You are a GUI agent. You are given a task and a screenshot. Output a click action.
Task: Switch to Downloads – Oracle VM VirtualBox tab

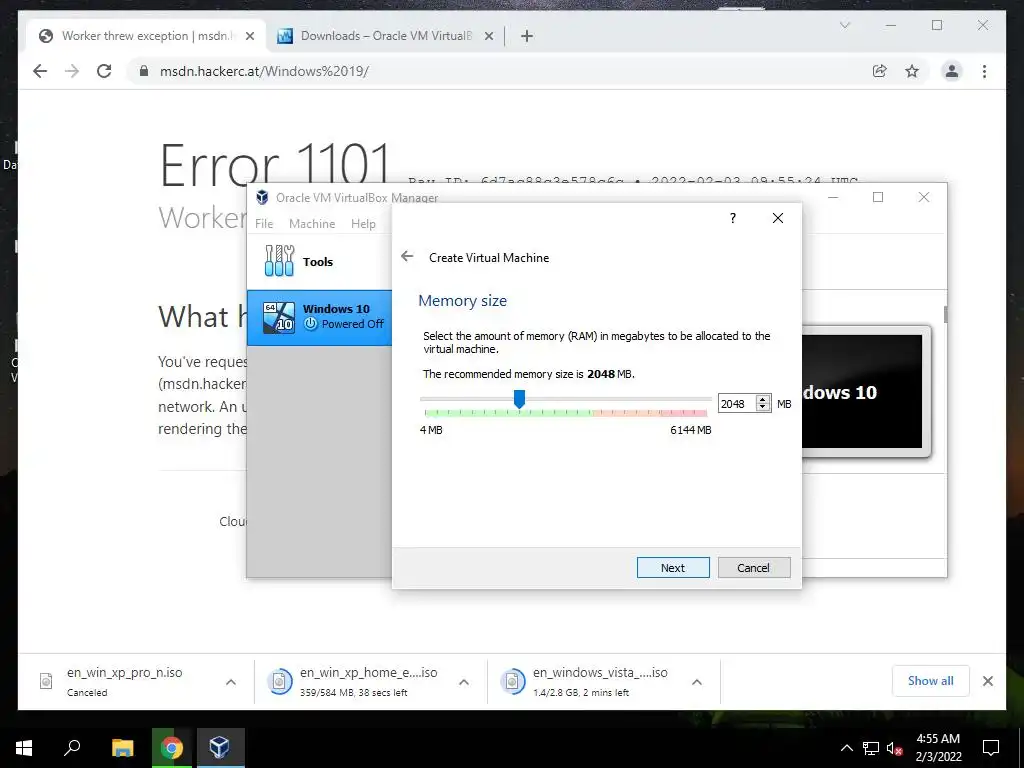click(385, 36)
